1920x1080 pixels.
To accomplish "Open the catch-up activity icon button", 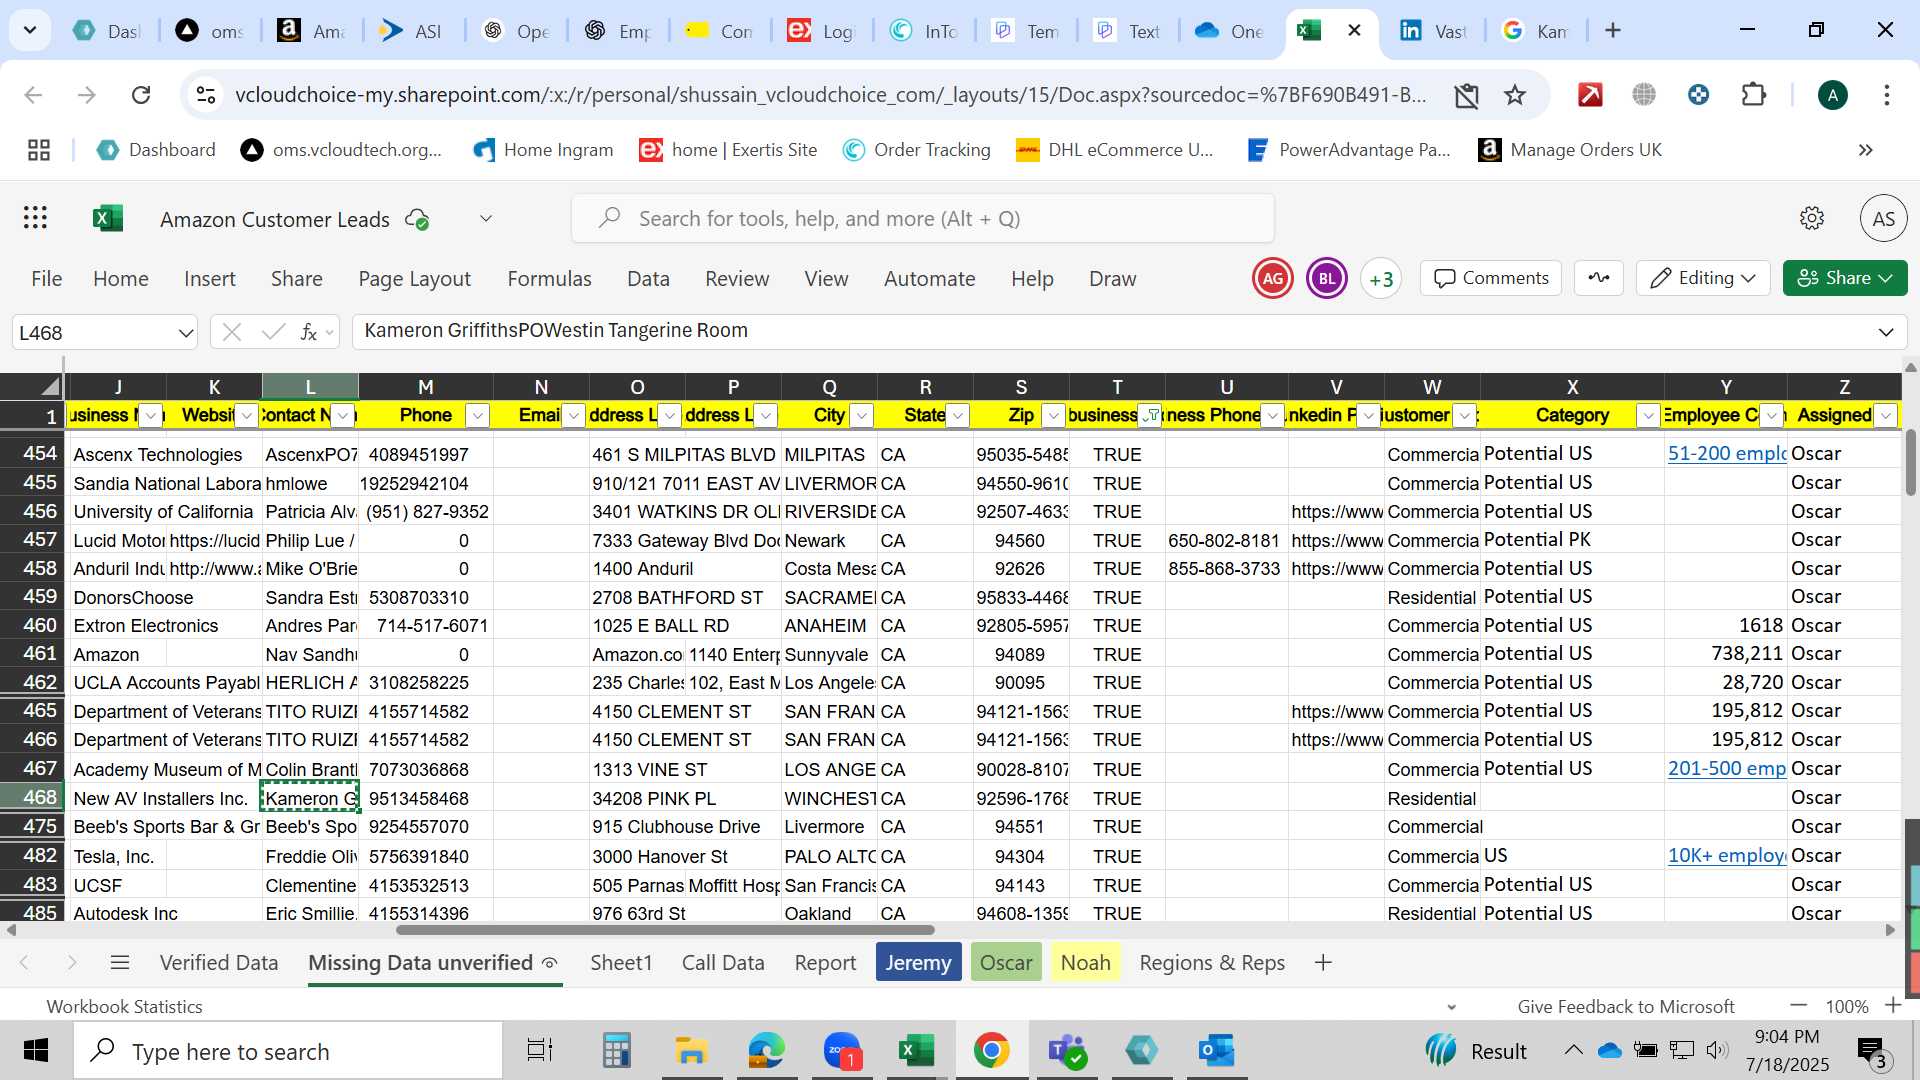I will pyautogui.click(x=1598, y=278).
